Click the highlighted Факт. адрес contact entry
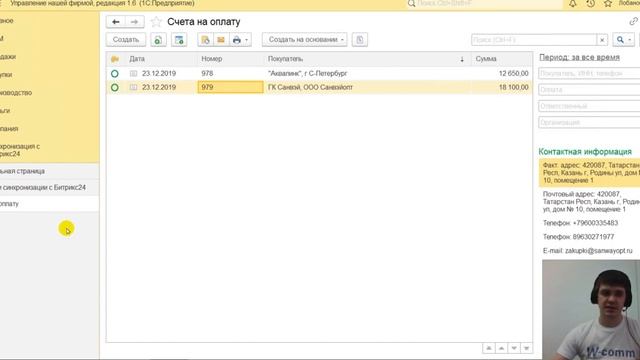The width and height of the screenshot is (640, 360). (589, 173)
